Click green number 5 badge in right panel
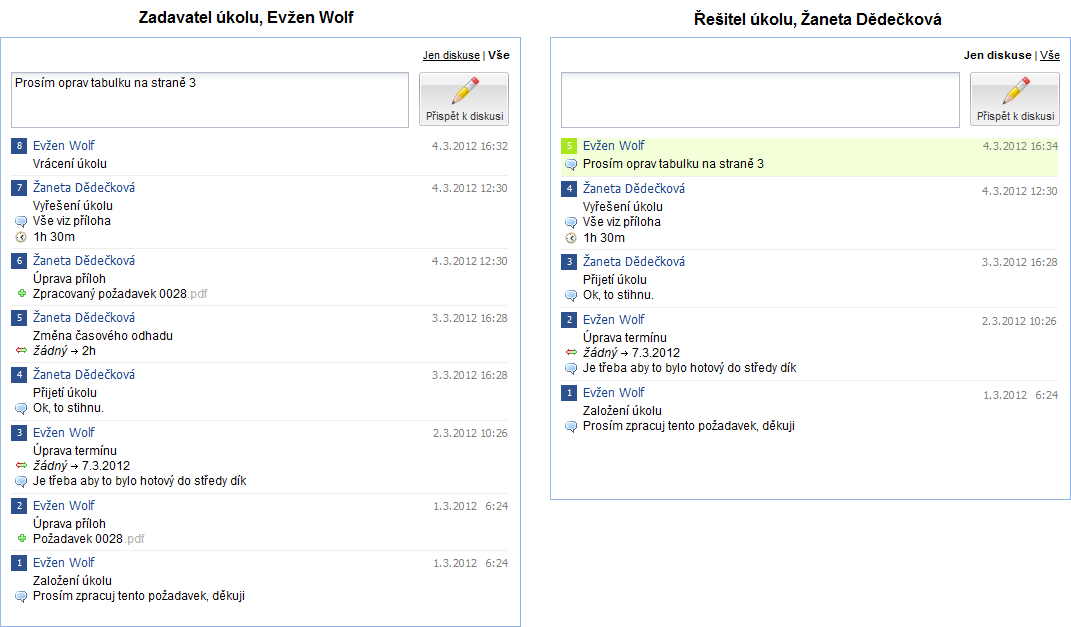Screen dimensions: 1071x627 tap(569, 146)
